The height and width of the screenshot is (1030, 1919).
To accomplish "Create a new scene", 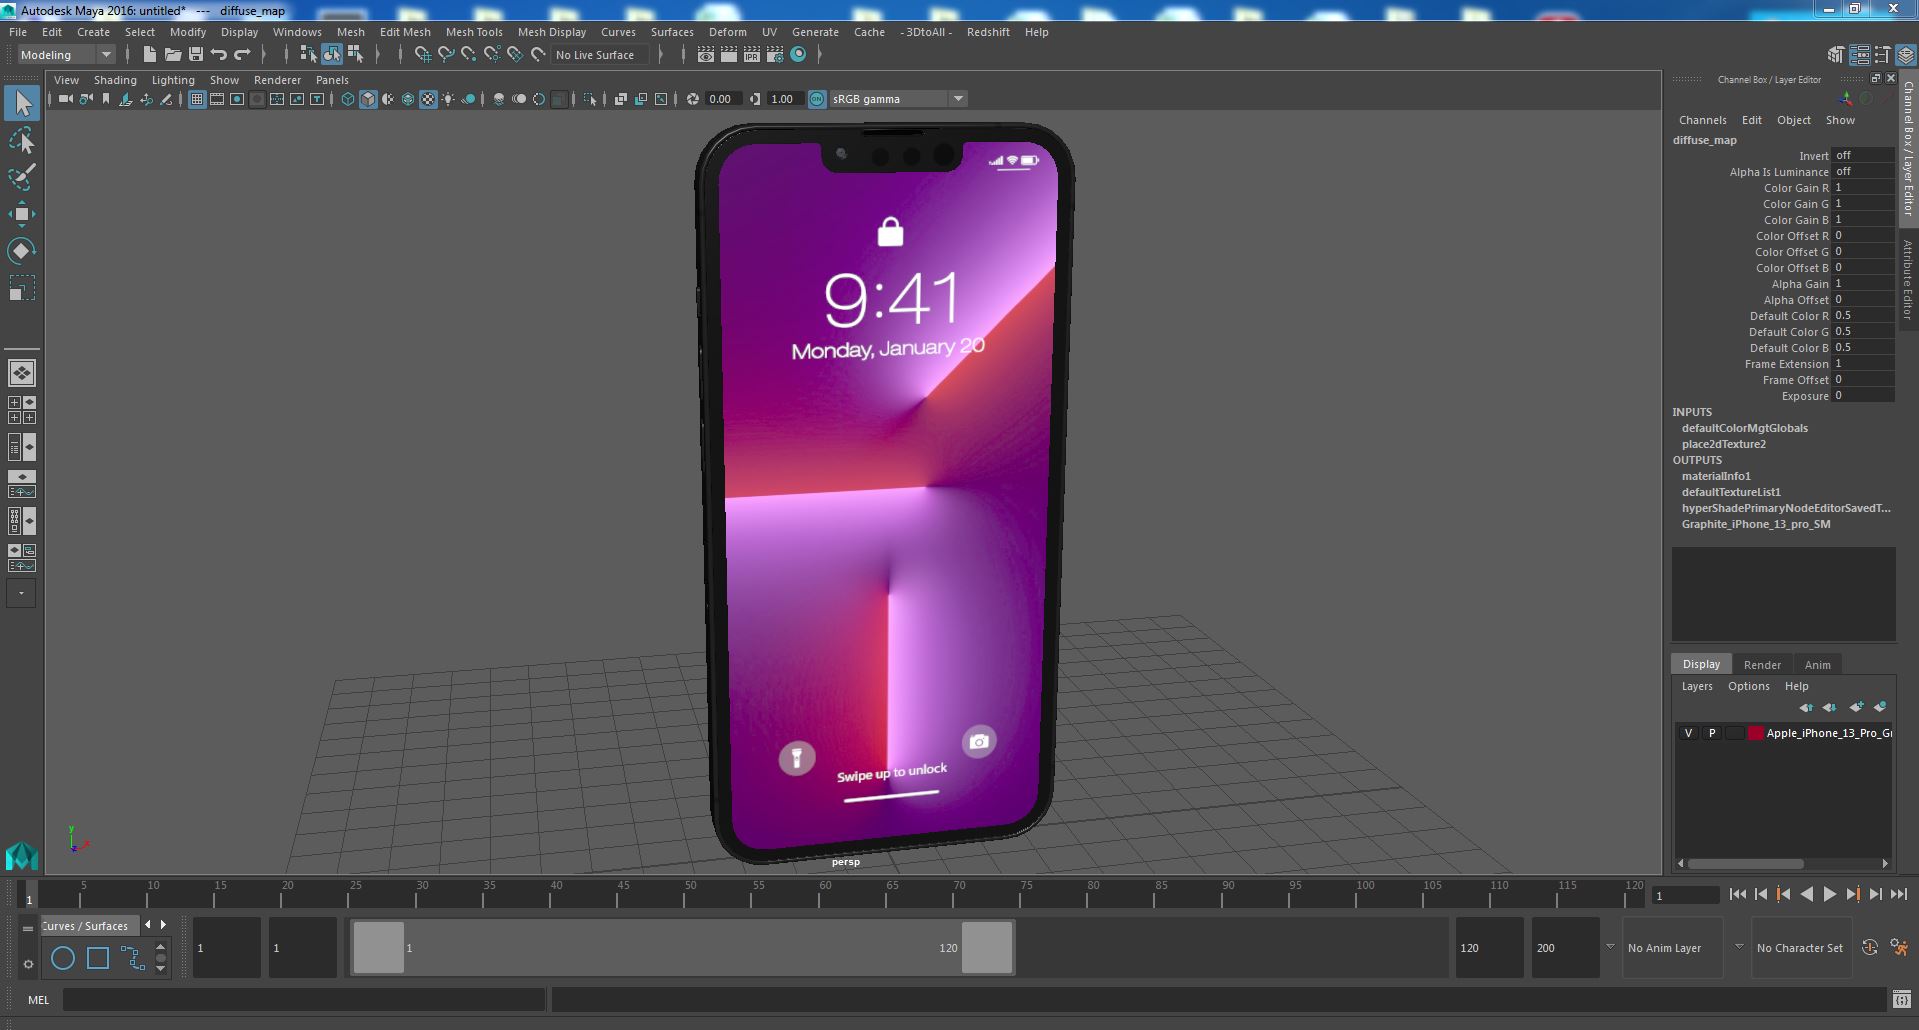I will coord(149,55).
